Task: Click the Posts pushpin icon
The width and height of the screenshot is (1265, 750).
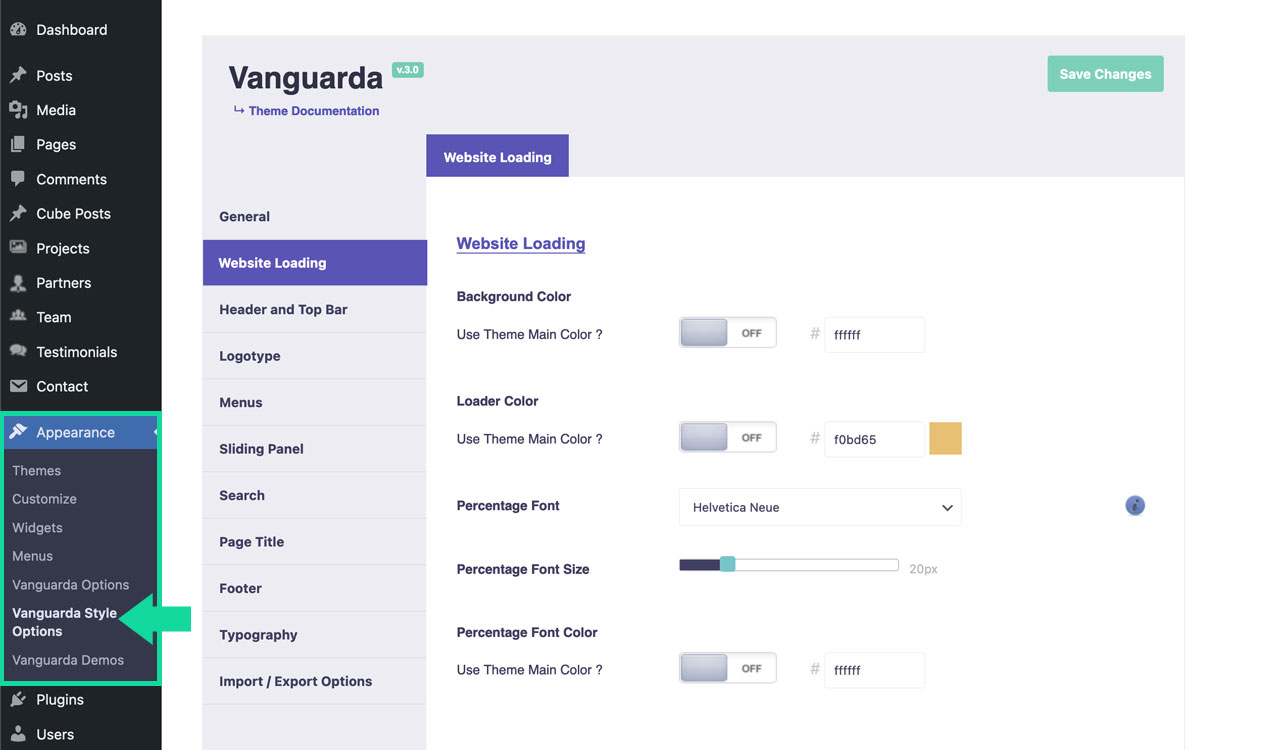Action: 18,76
